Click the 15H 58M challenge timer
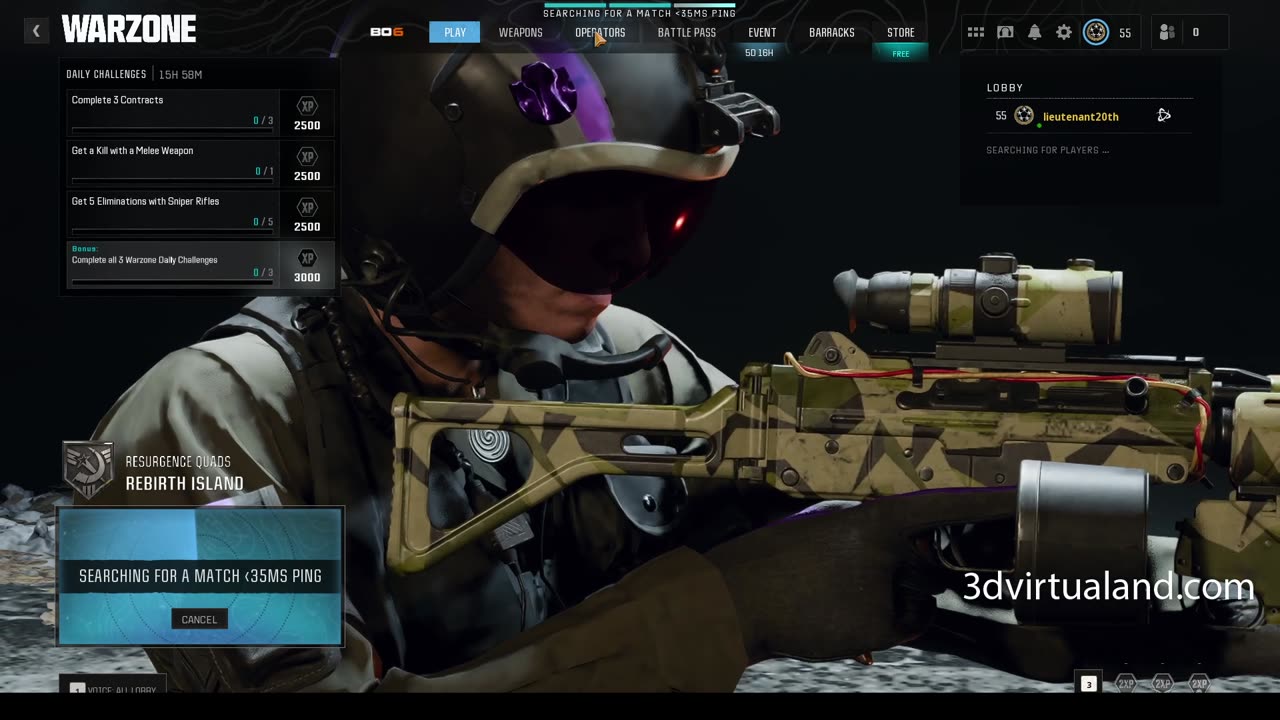Image resolution: width=1280 pixels, height=720 pixels. click(180, 75)
